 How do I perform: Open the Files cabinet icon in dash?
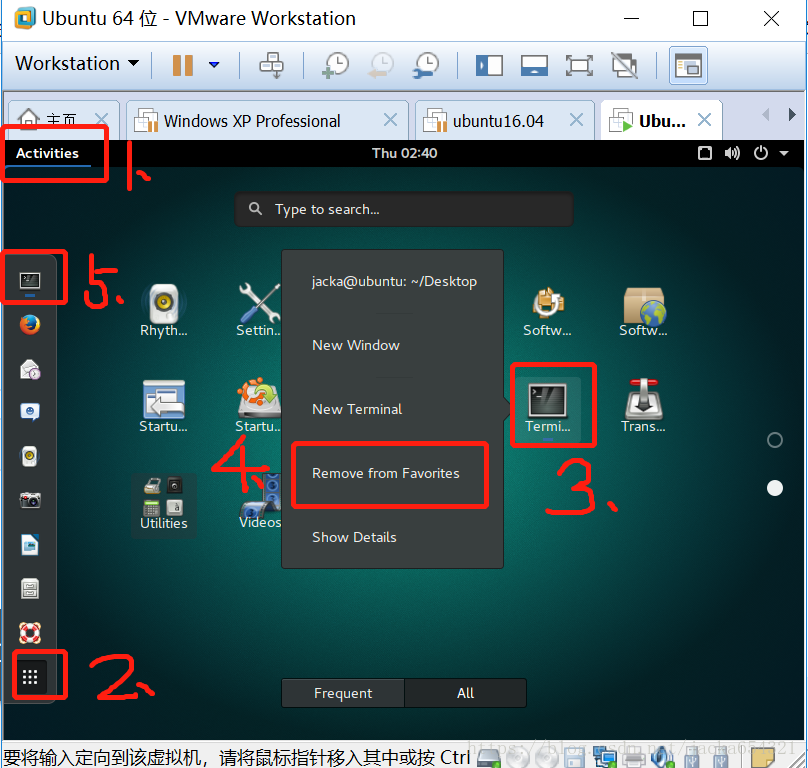point(30,589)
